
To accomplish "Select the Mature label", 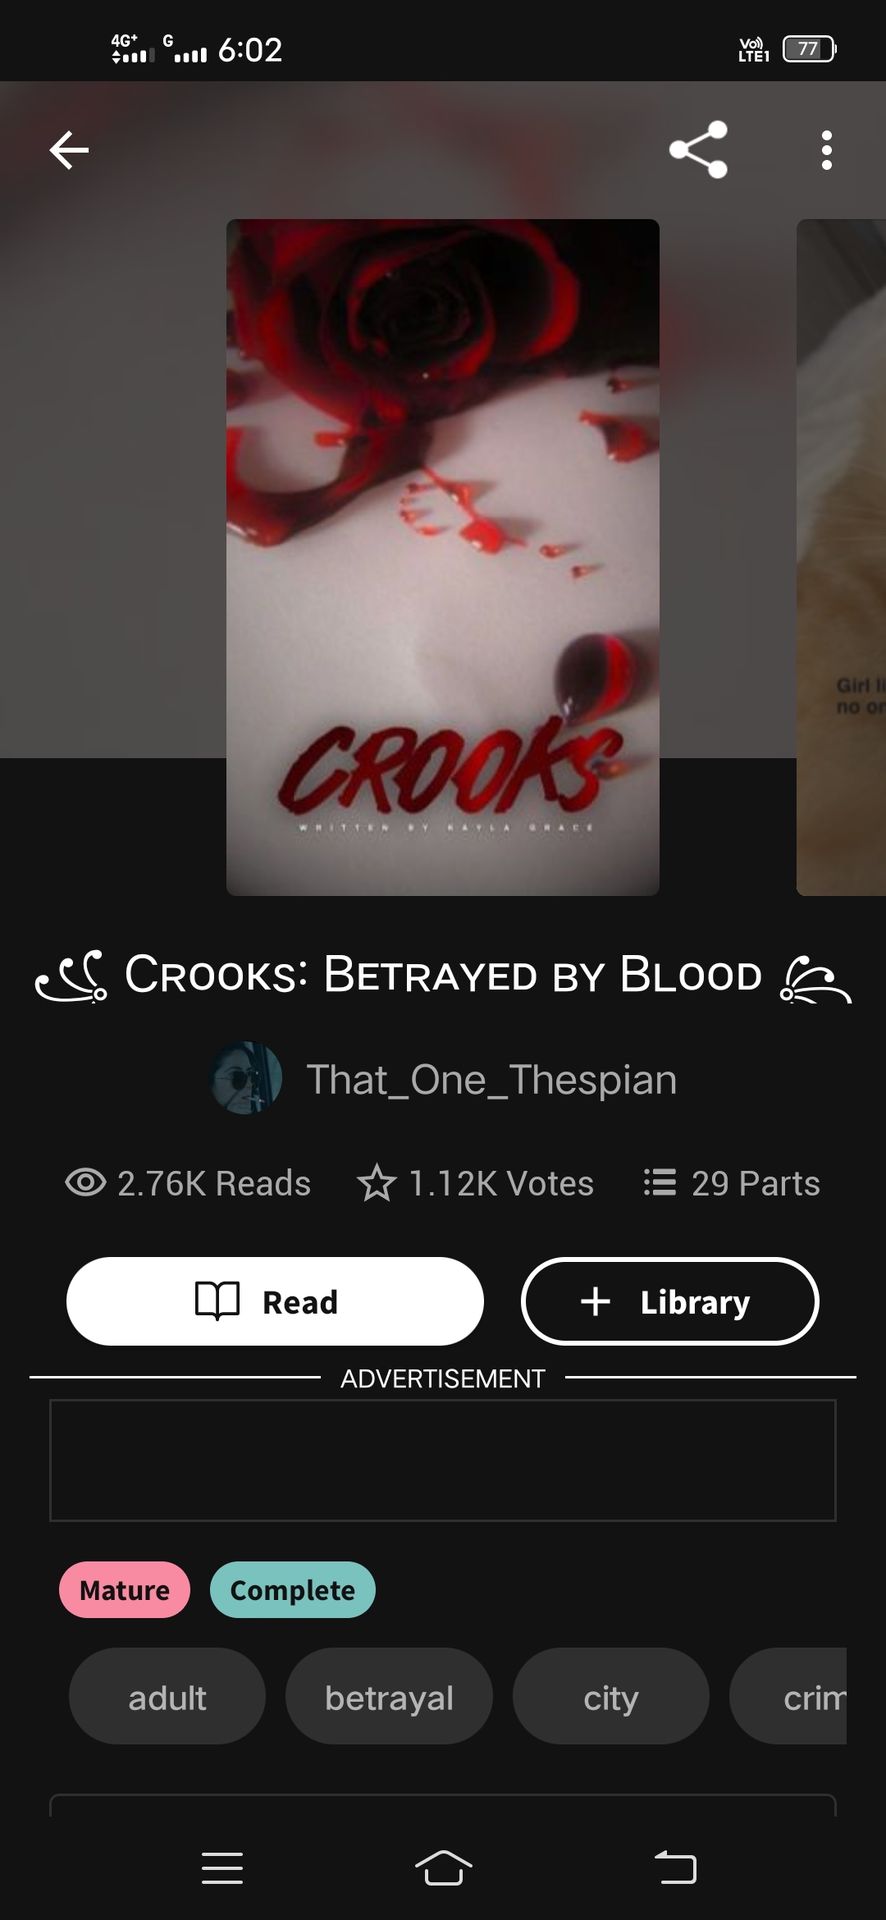I will pos(125,1590).
